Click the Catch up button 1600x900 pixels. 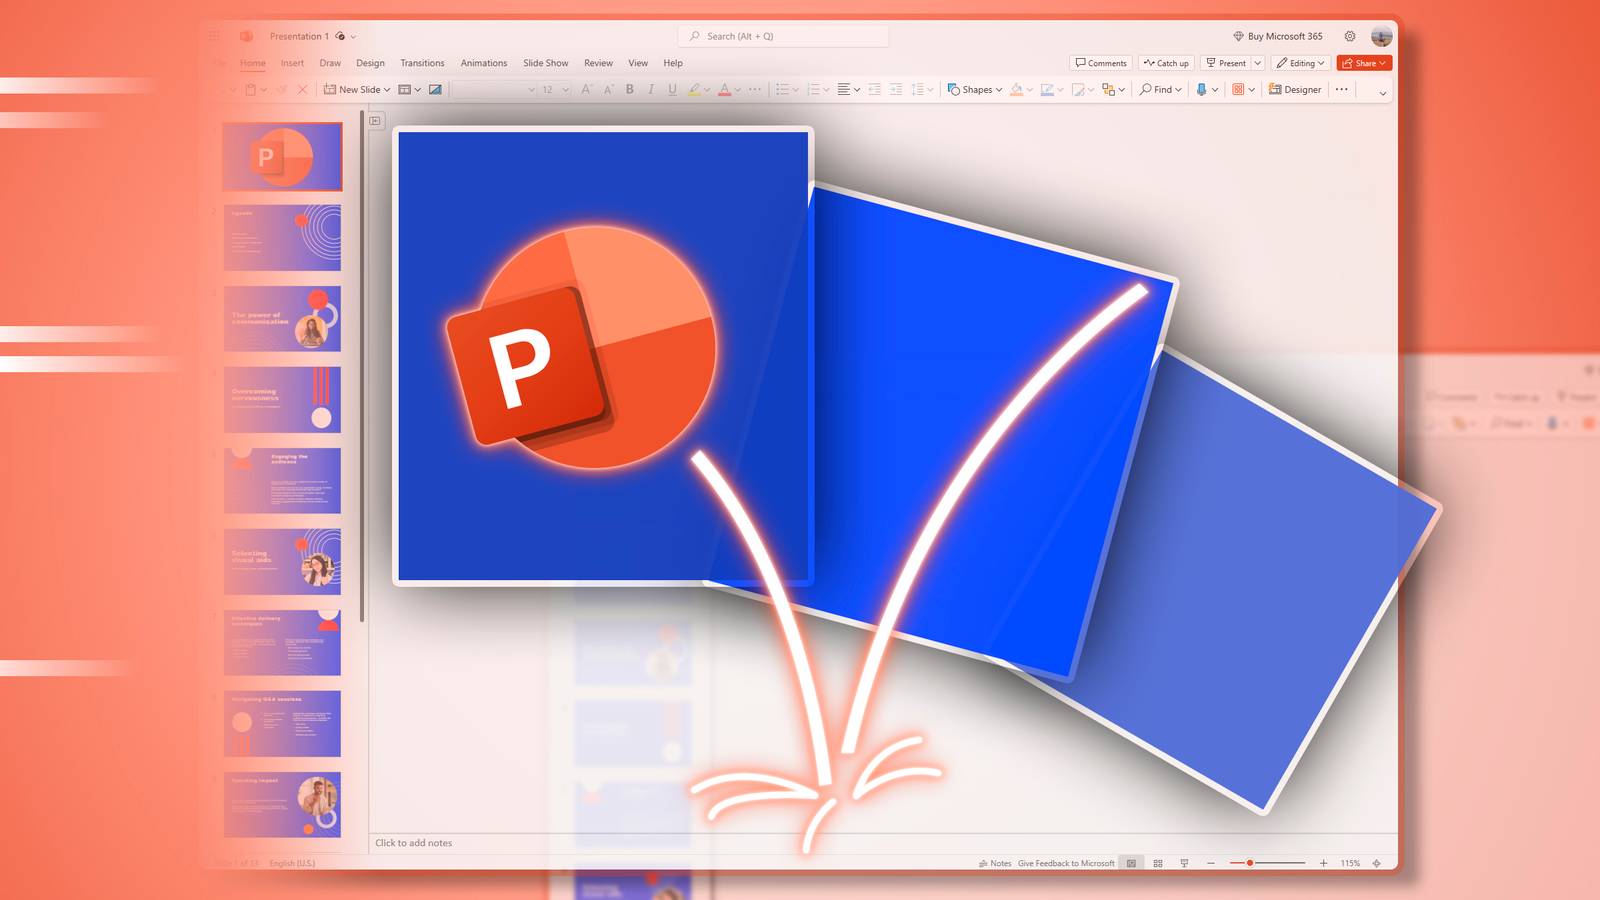[1166, 63]
